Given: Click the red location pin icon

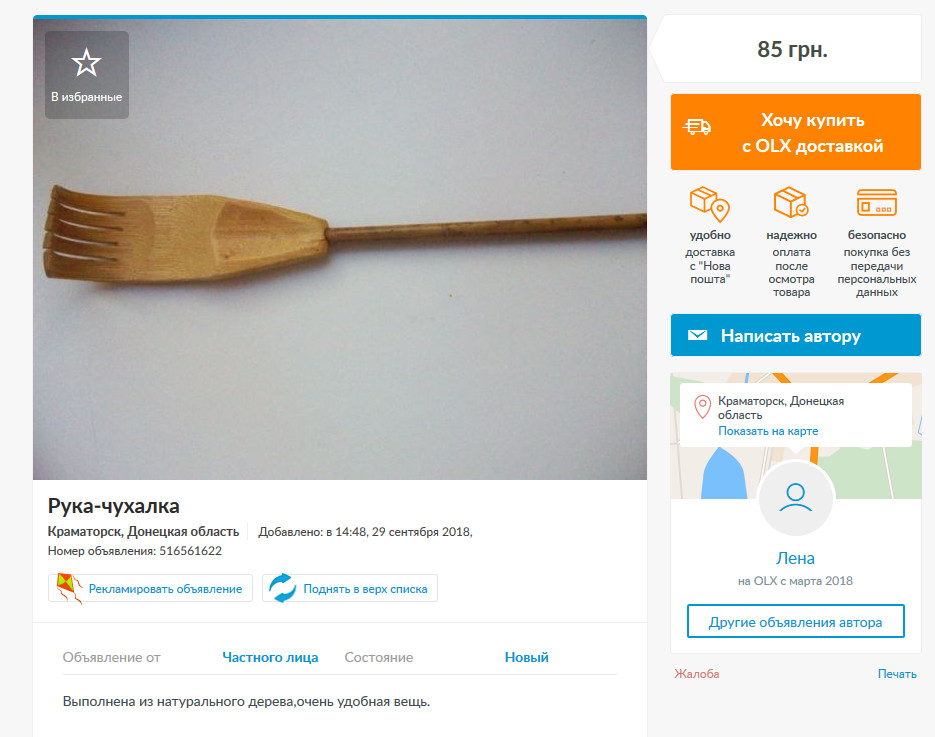Looking at the screenshot, I should click(x=702, y=407).
